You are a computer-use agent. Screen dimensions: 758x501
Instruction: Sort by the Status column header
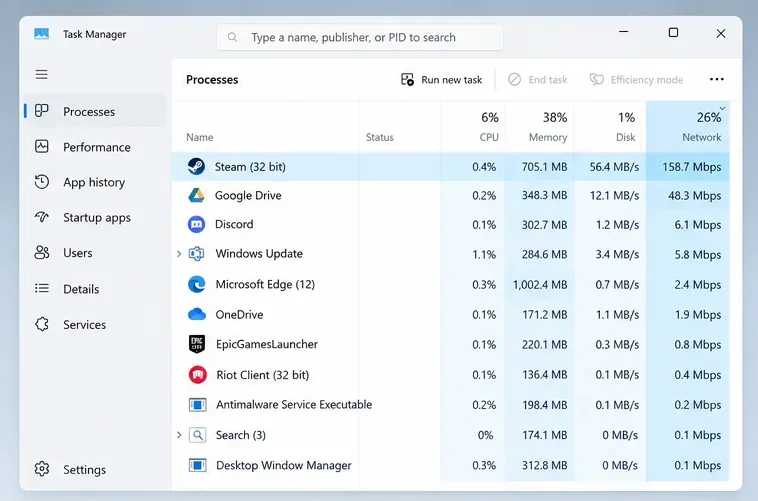379,137
